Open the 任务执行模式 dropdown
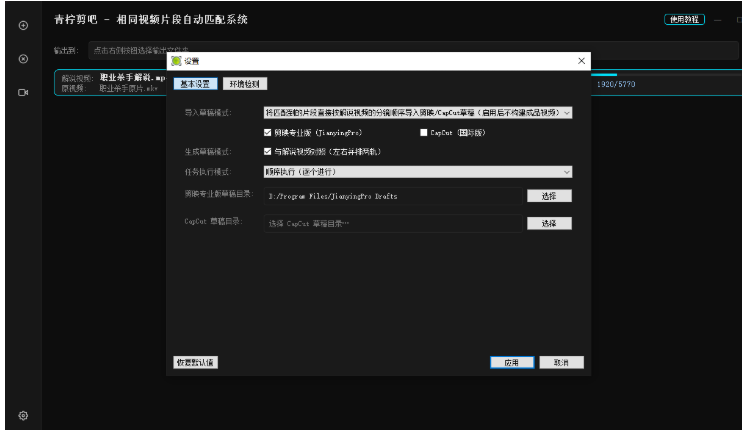 (418, 172)
